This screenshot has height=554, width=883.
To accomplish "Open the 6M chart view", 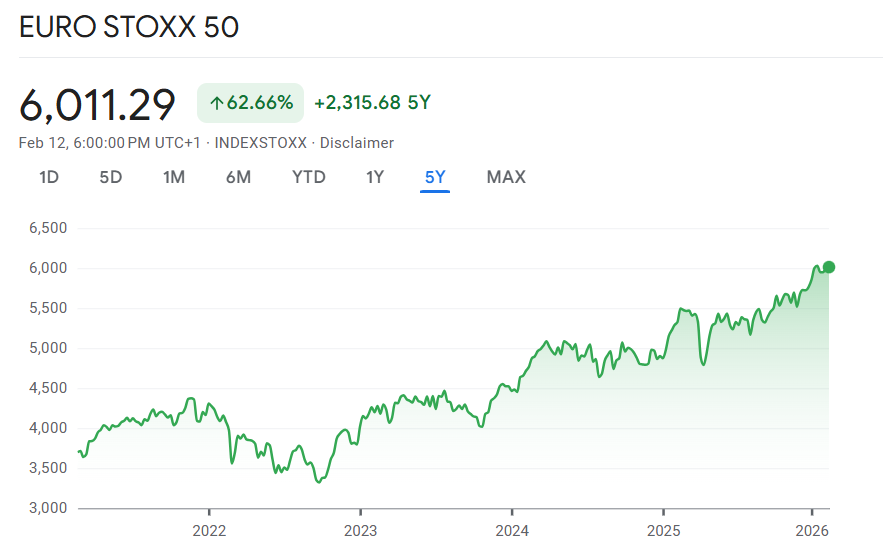I will (238, 177).
